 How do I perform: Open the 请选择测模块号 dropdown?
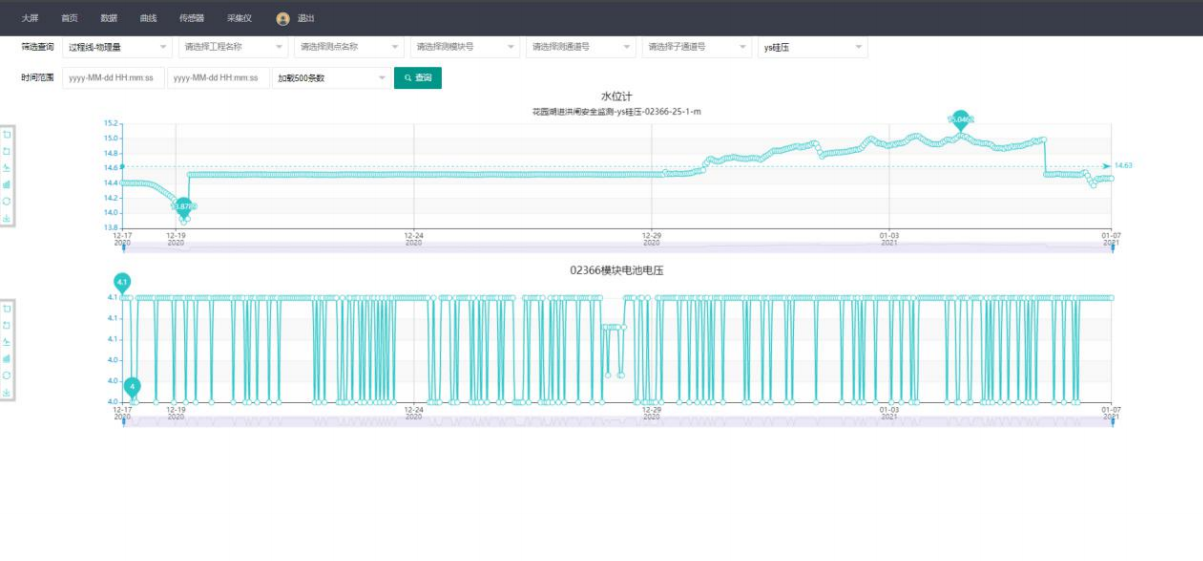465,47
